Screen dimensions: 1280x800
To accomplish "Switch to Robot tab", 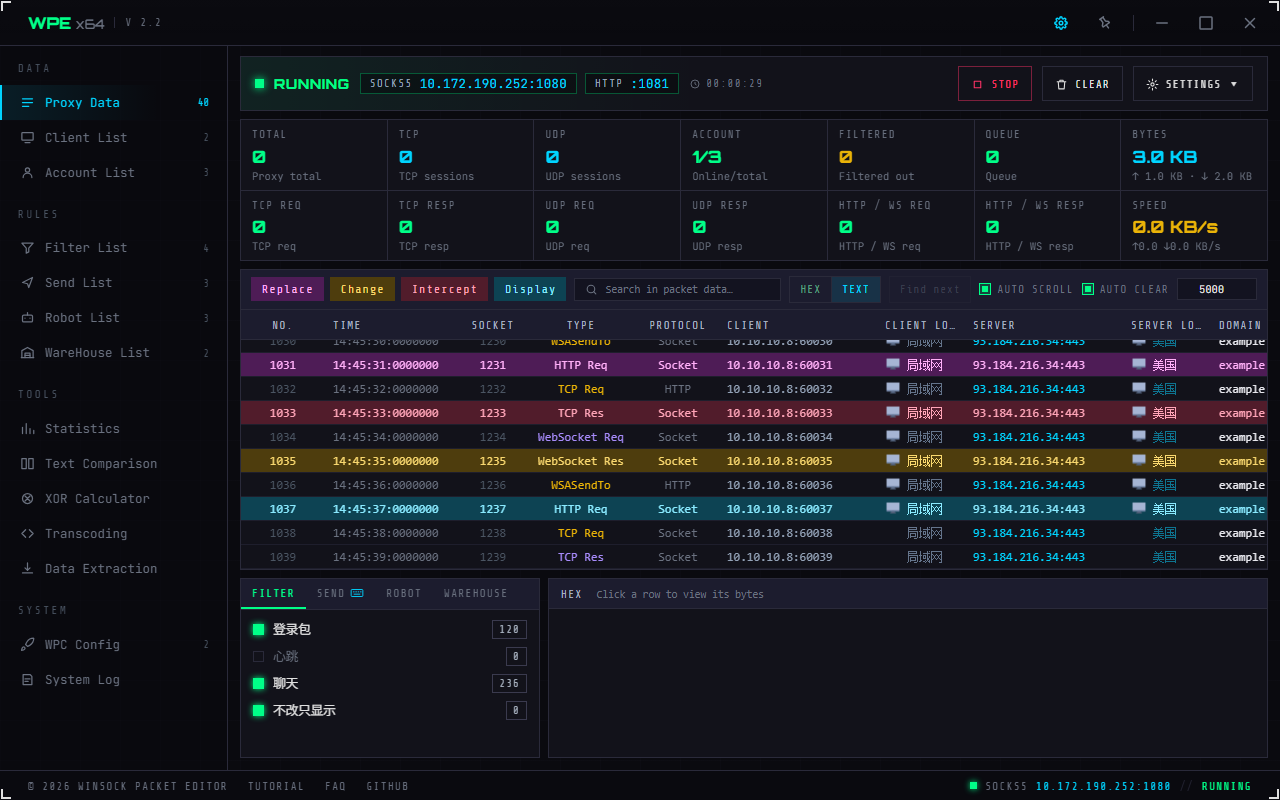I will coord(404,593).
